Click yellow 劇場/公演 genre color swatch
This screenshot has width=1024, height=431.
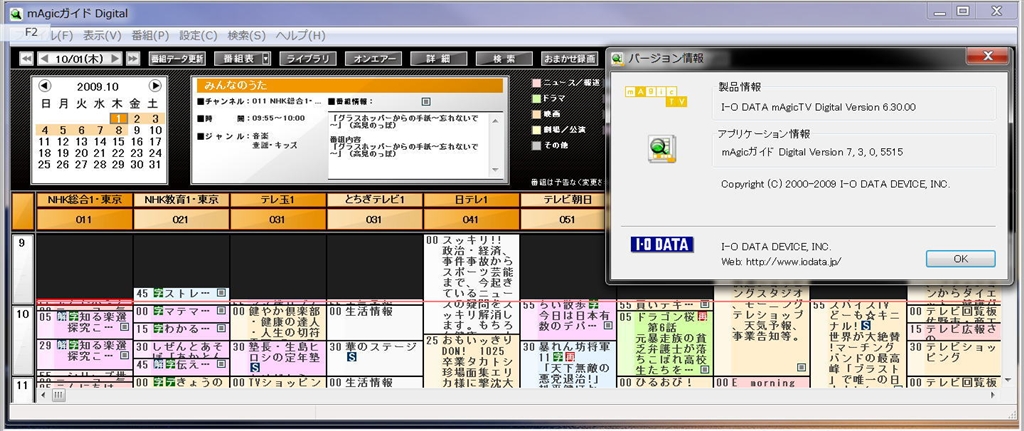pos(537,130)
